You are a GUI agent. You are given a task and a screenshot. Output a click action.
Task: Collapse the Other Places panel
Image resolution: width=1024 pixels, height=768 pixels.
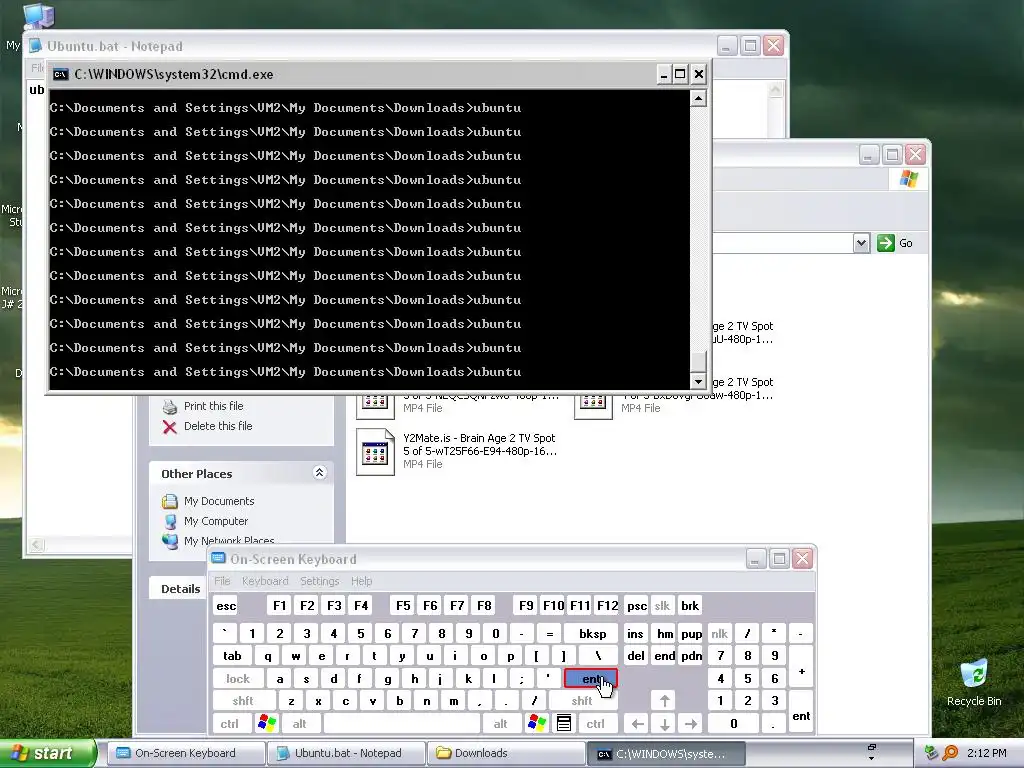tap(319, 472)
